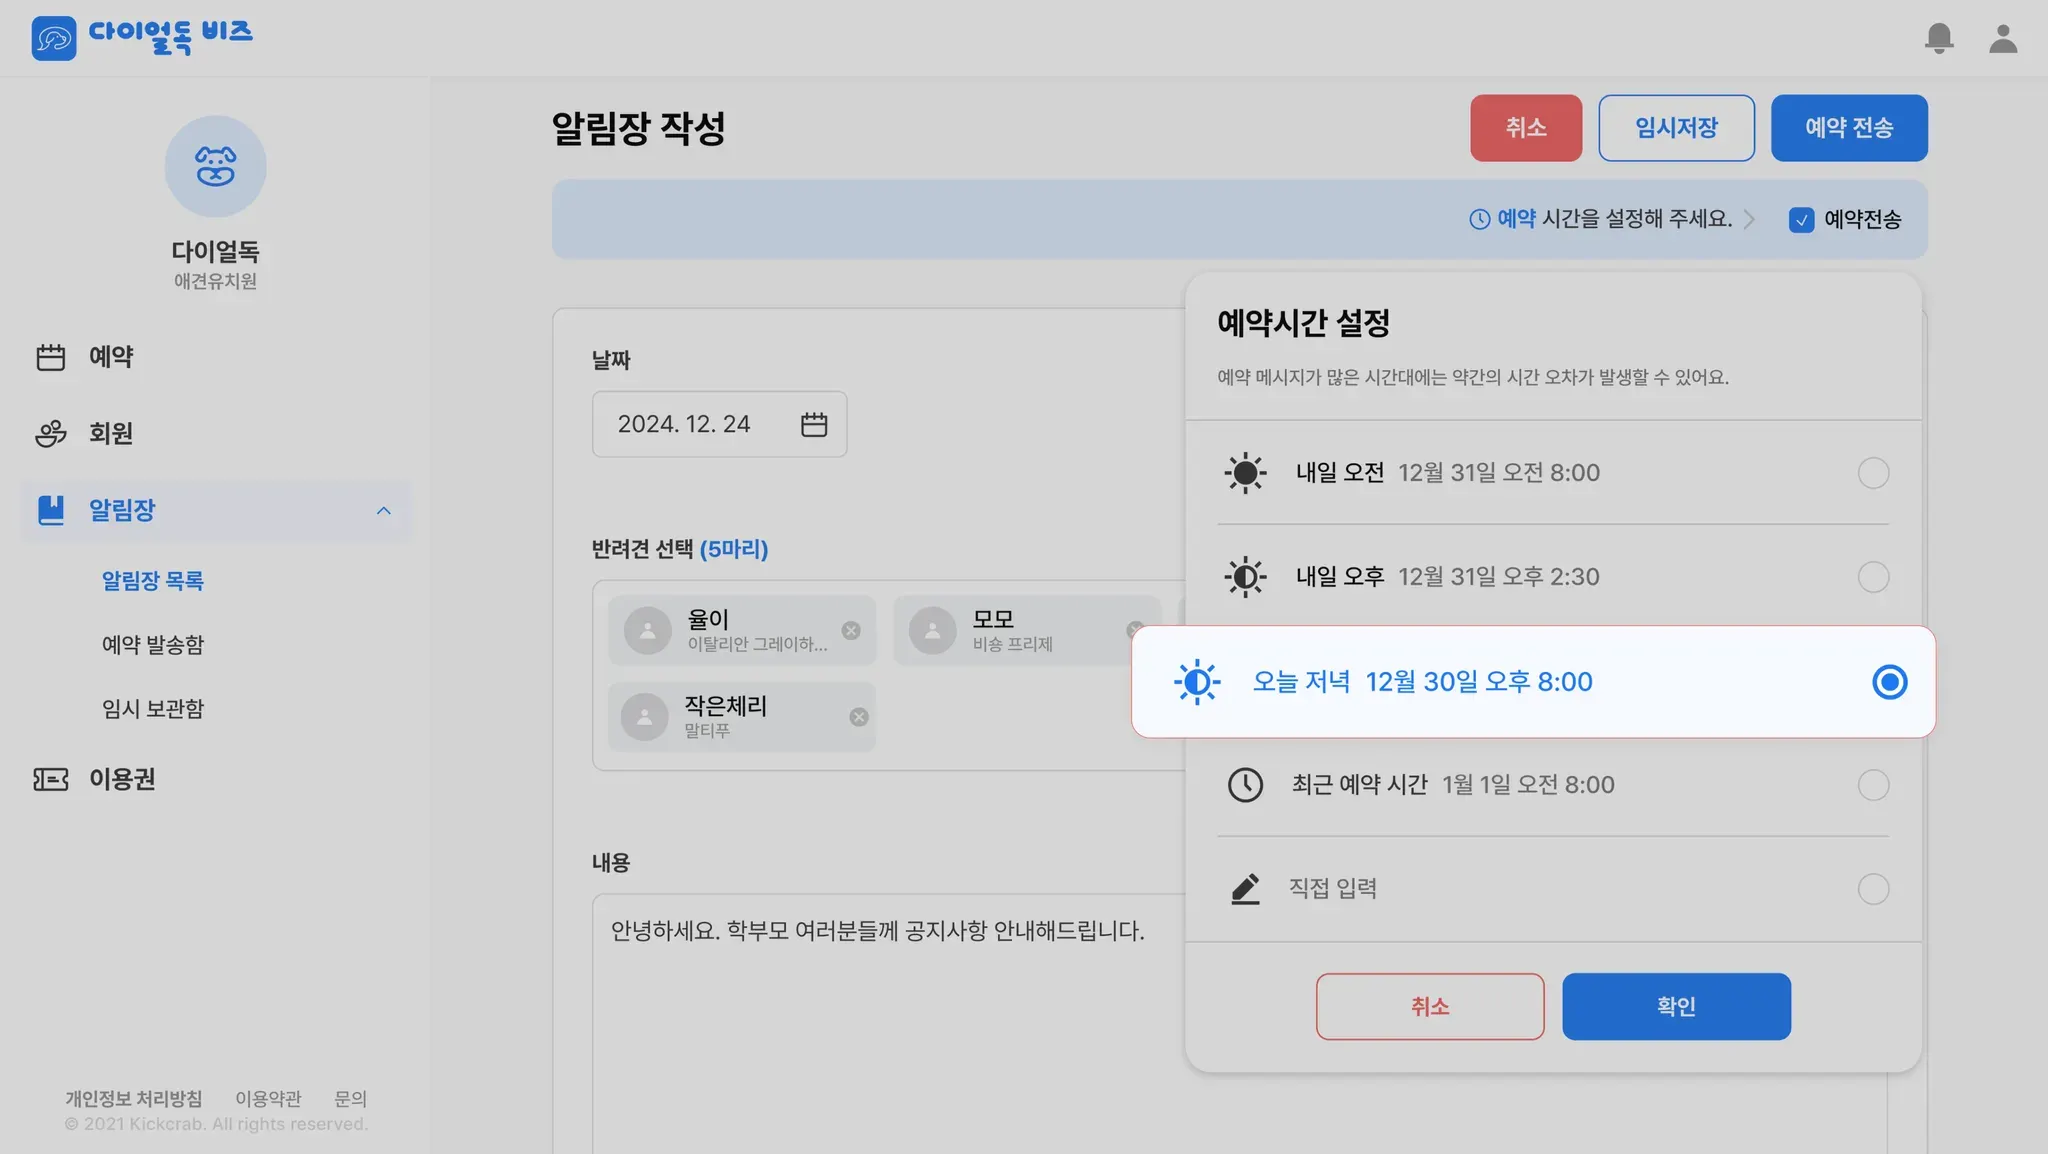This screenshot has height=1154, width=2048.
Task: Open the user profile icon
Action: 2002,38
